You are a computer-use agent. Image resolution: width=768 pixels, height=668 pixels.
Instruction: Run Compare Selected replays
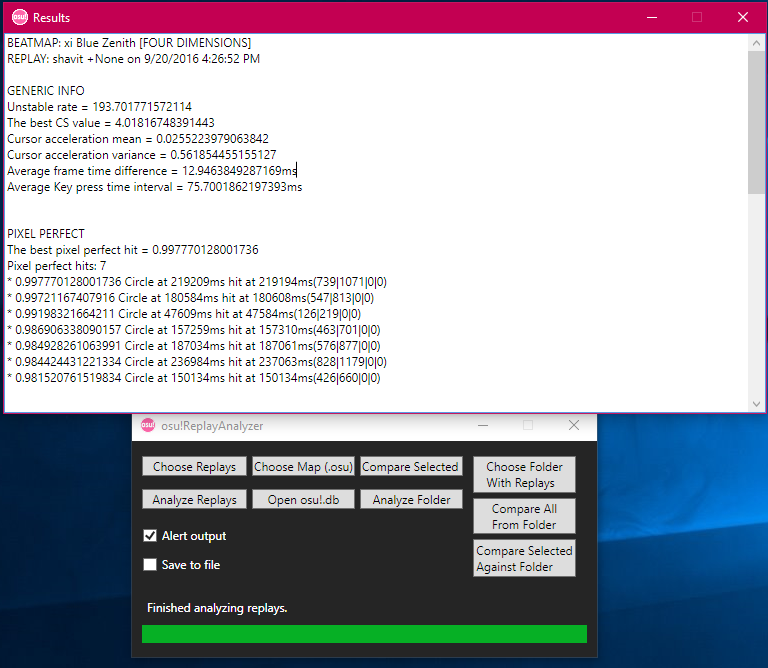click(x=411, y=466)
